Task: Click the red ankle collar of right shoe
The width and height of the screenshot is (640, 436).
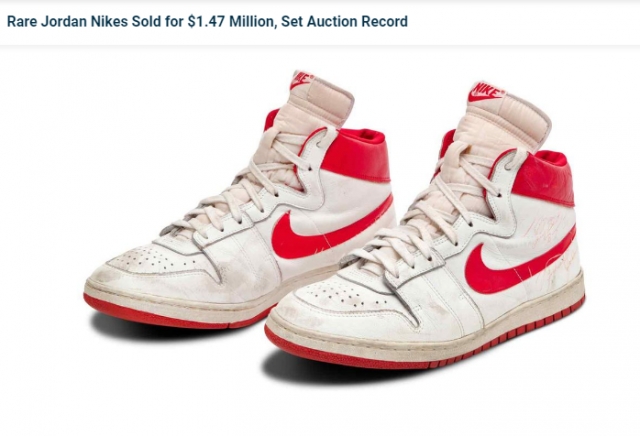Action: click(543, 178)
